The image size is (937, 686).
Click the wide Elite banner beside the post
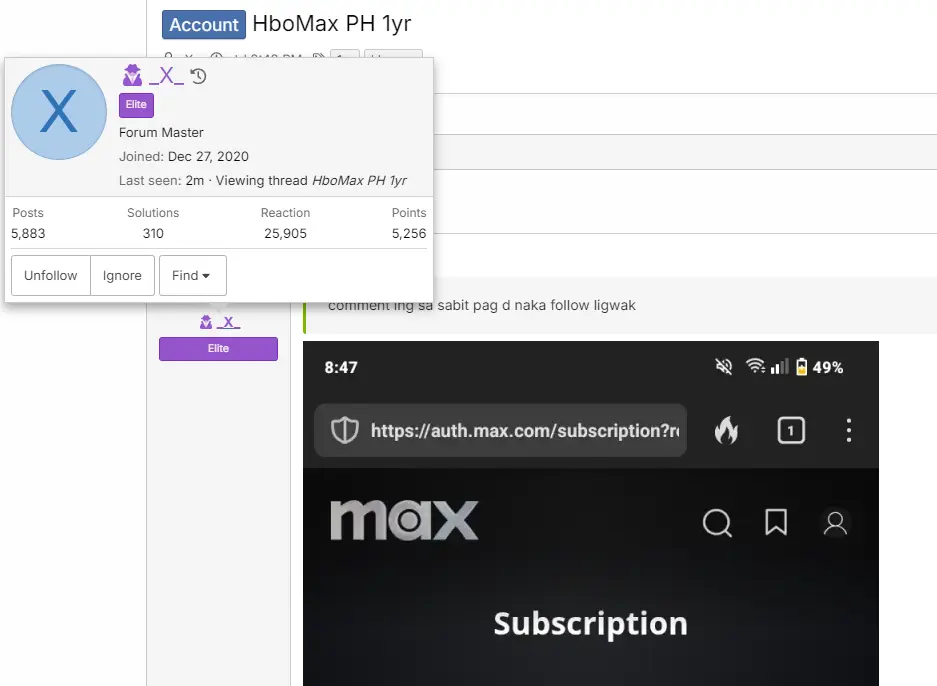pos(218,349)
